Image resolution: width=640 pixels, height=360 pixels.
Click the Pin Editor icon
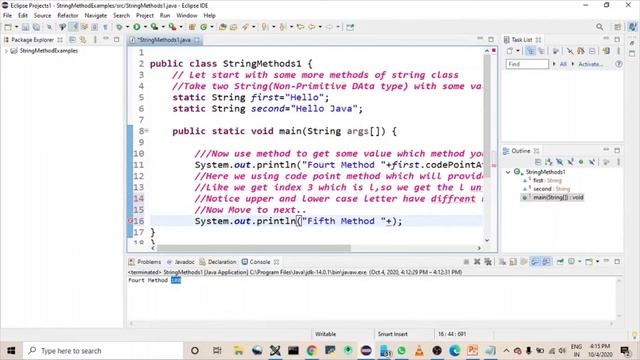[x=350, y=27]
